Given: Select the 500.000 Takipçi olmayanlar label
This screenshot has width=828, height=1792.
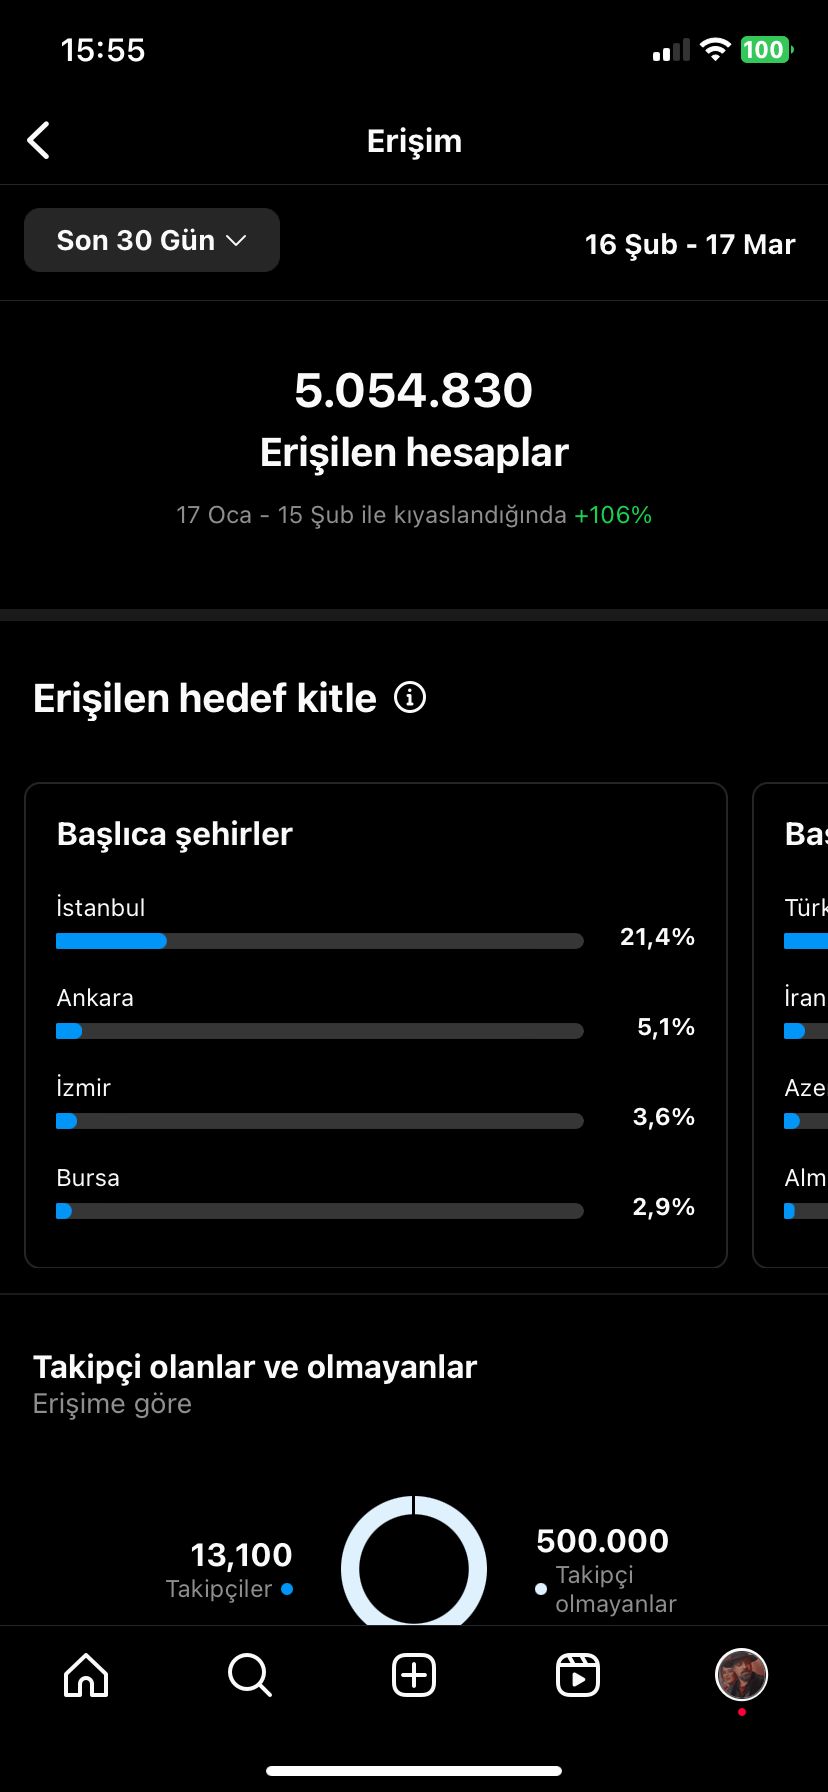Looking at the screenshot, I should (605, 1570).
